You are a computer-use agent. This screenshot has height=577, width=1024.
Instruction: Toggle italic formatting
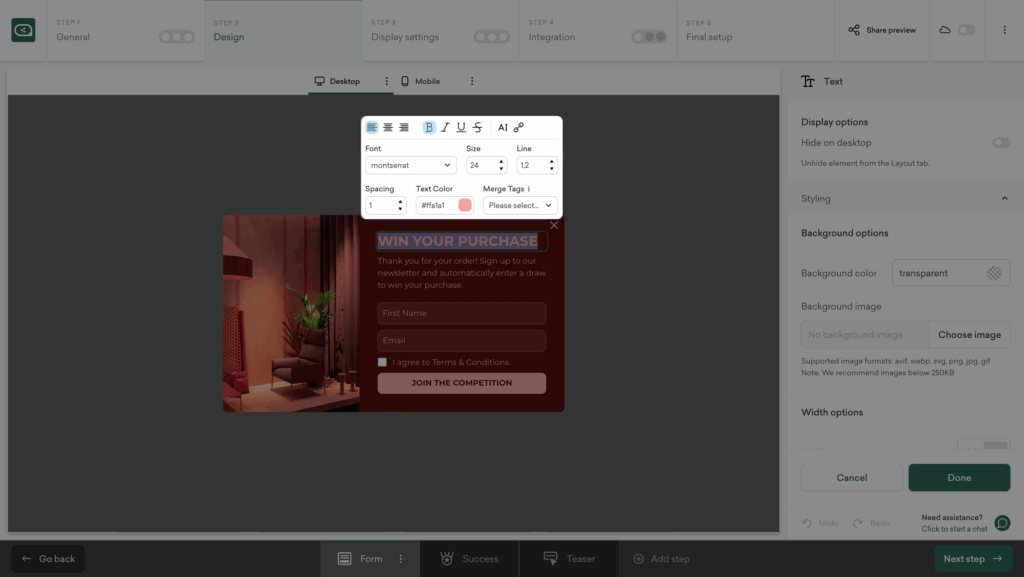pyautogui.click(x=445, y=127)
